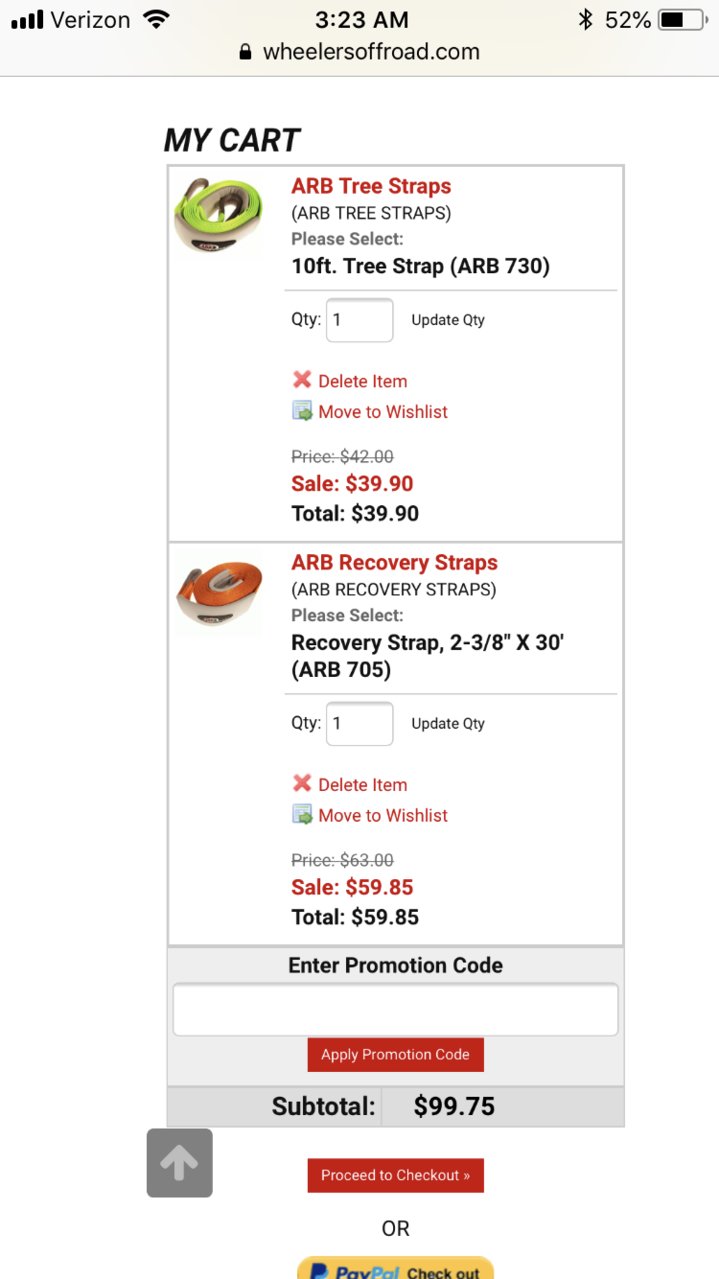Click Update Qty for the Recovery Strap
Viewport: 719px width, 1279px height.
click(448, 723)
